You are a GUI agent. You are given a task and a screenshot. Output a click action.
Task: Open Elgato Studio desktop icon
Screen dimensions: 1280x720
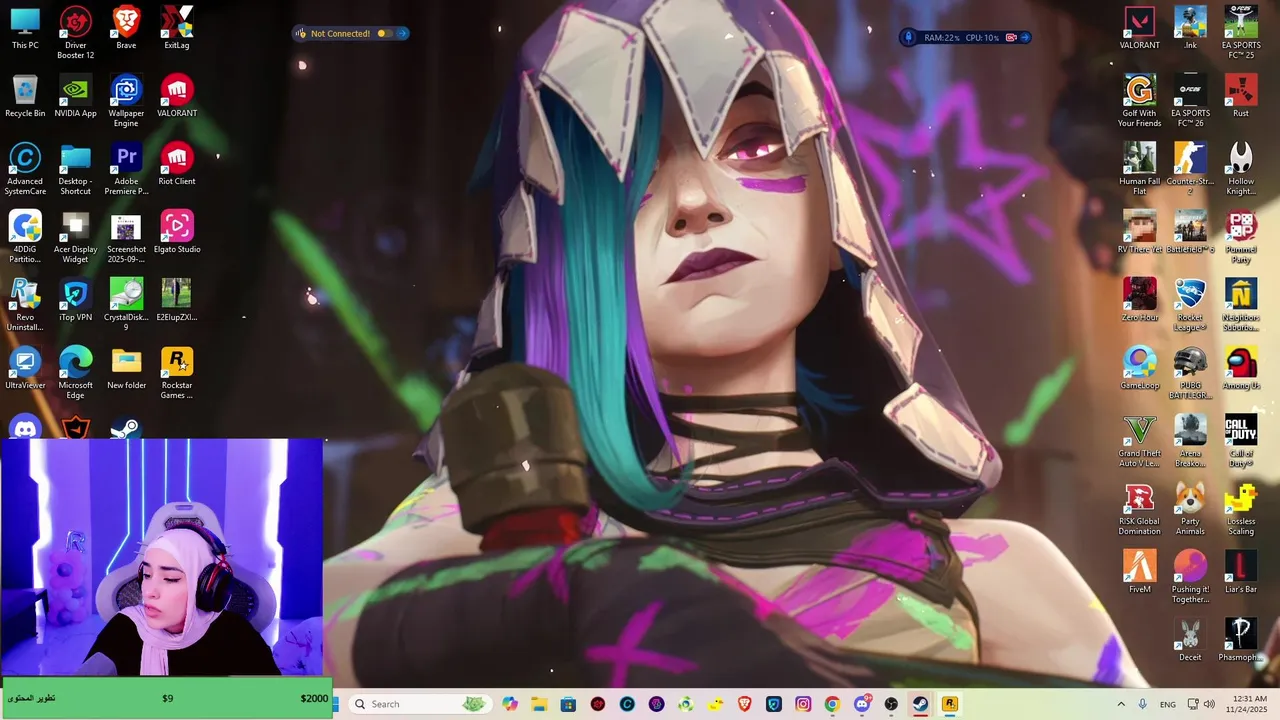177,232
